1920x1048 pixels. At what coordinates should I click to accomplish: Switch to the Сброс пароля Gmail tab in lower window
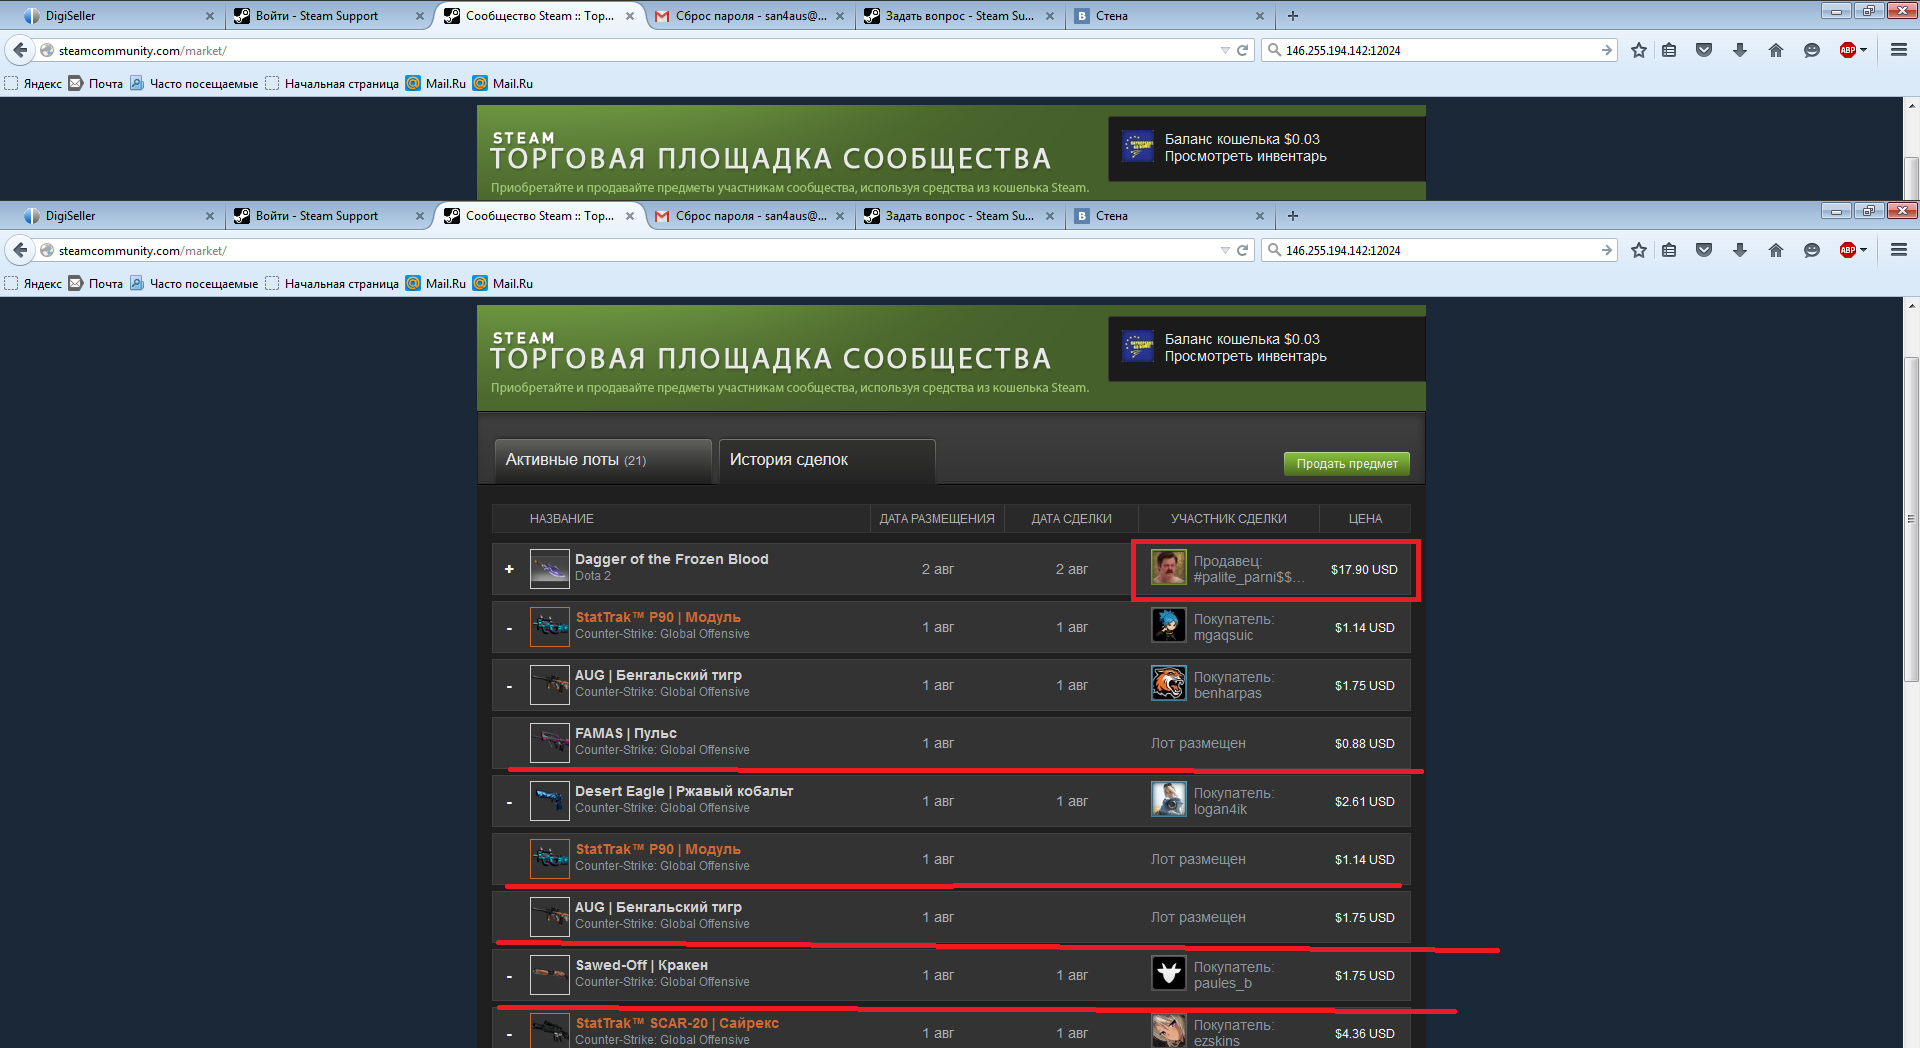click(x=748, y=216)
